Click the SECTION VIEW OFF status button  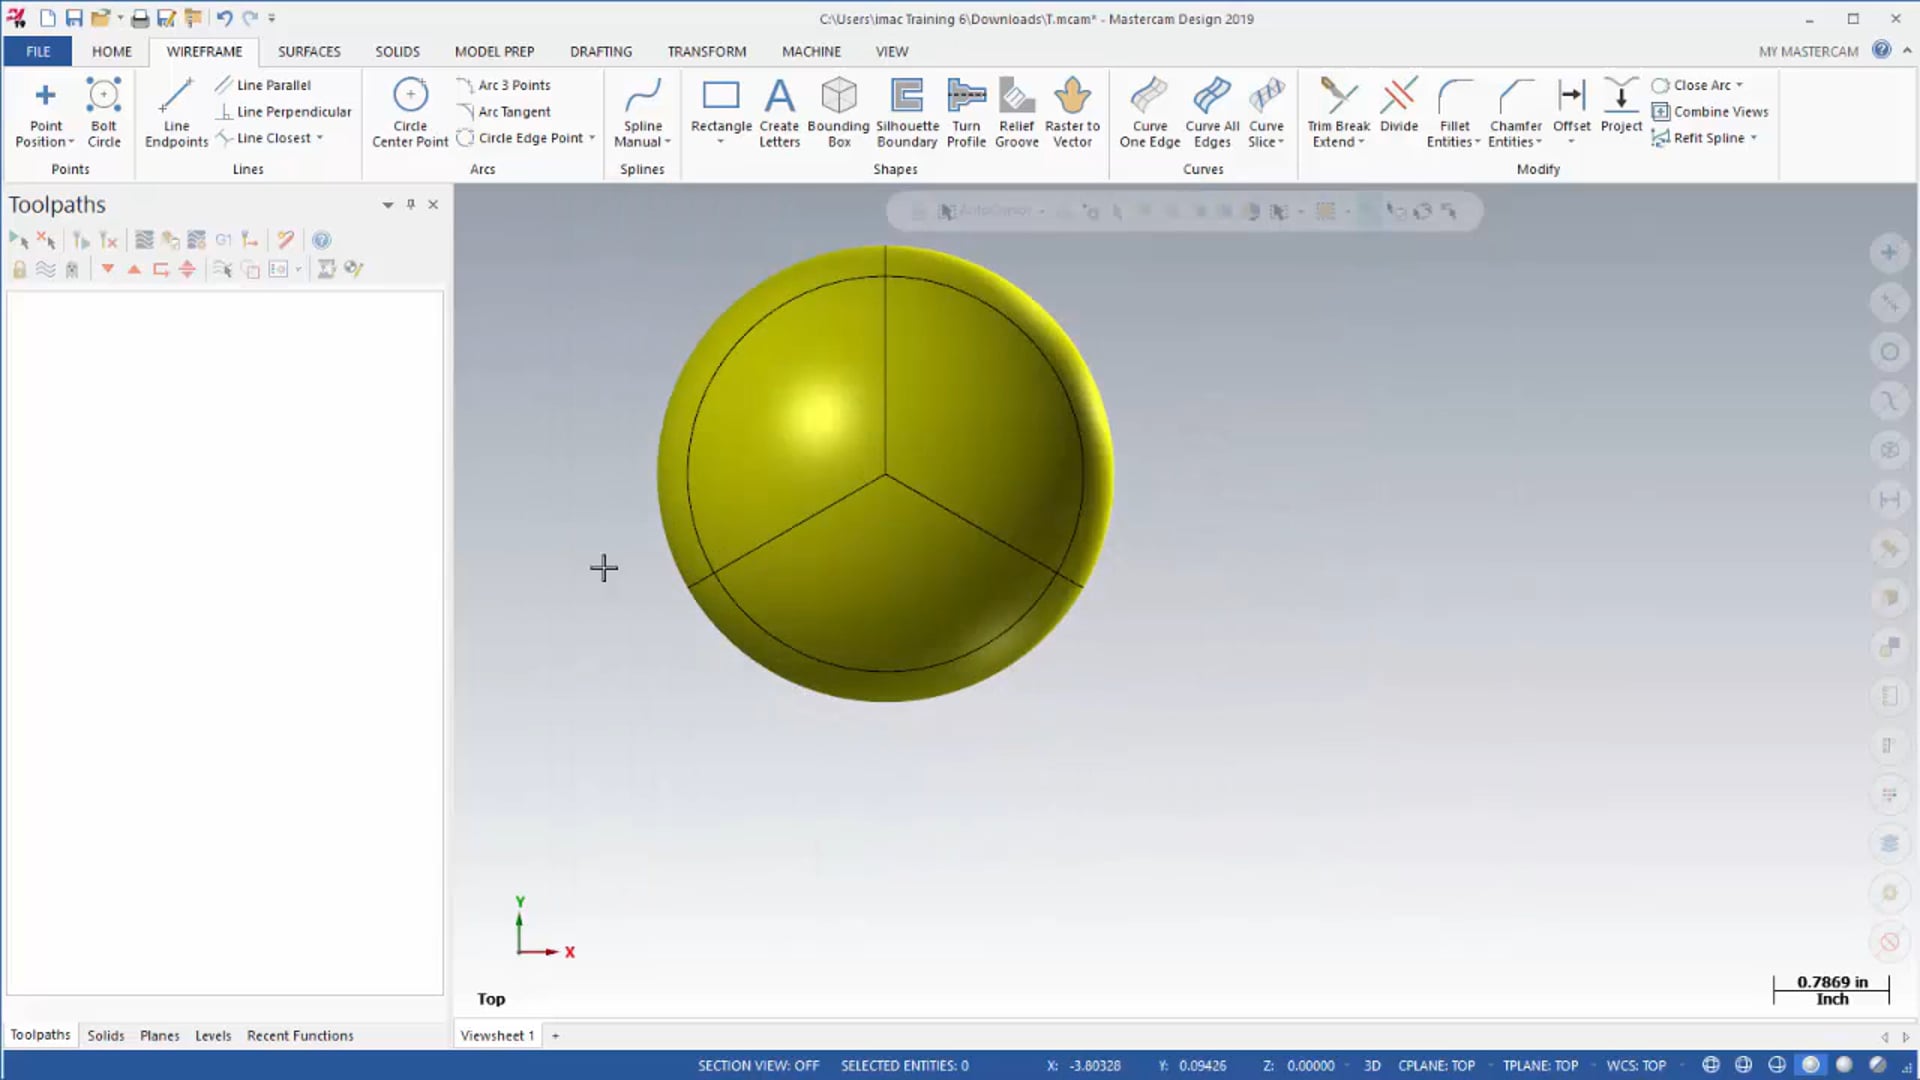758,1064
